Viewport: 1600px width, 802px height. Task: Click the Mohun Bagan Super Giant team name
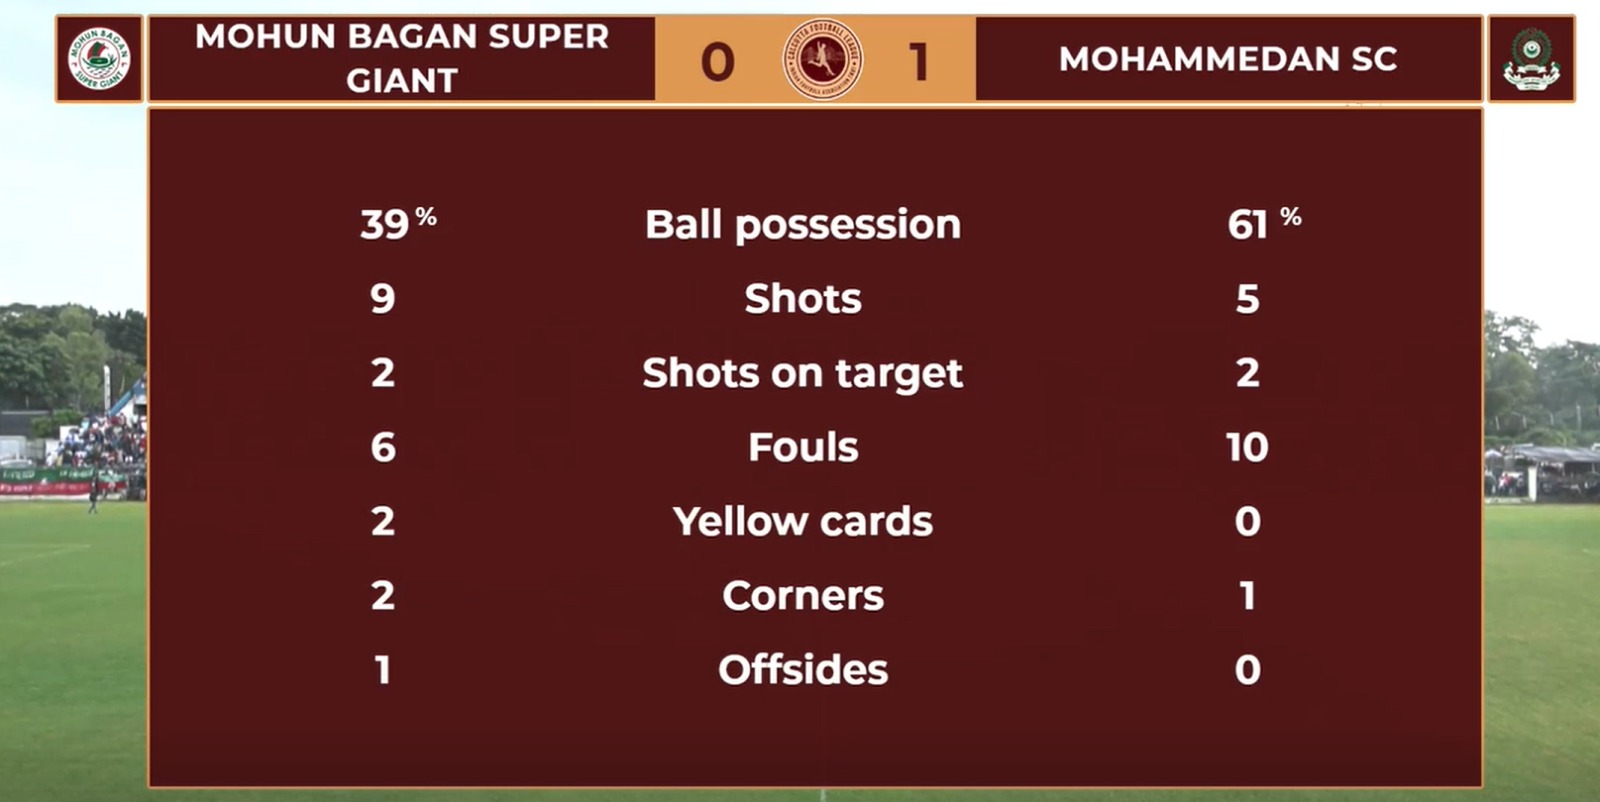402,58
